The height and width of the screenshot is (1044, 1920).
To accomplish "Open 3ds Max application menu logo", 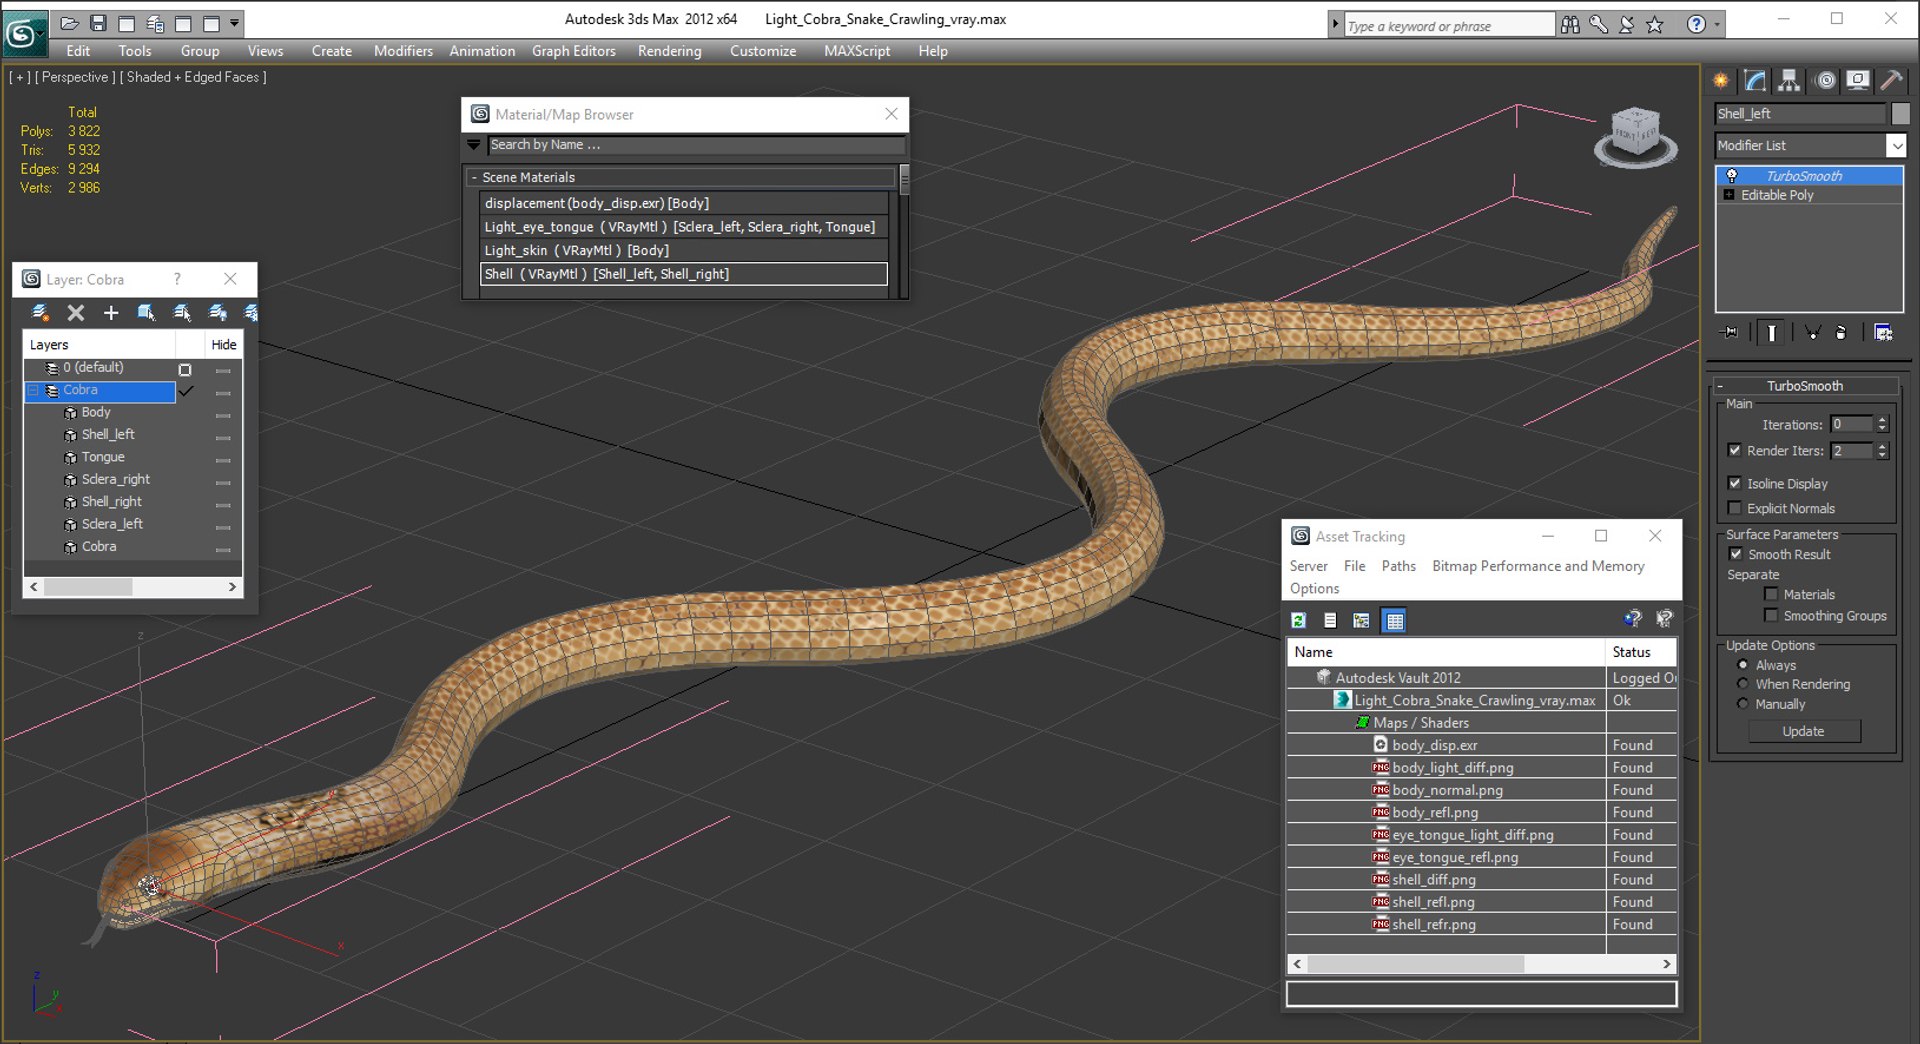I will tap(24, 35).
